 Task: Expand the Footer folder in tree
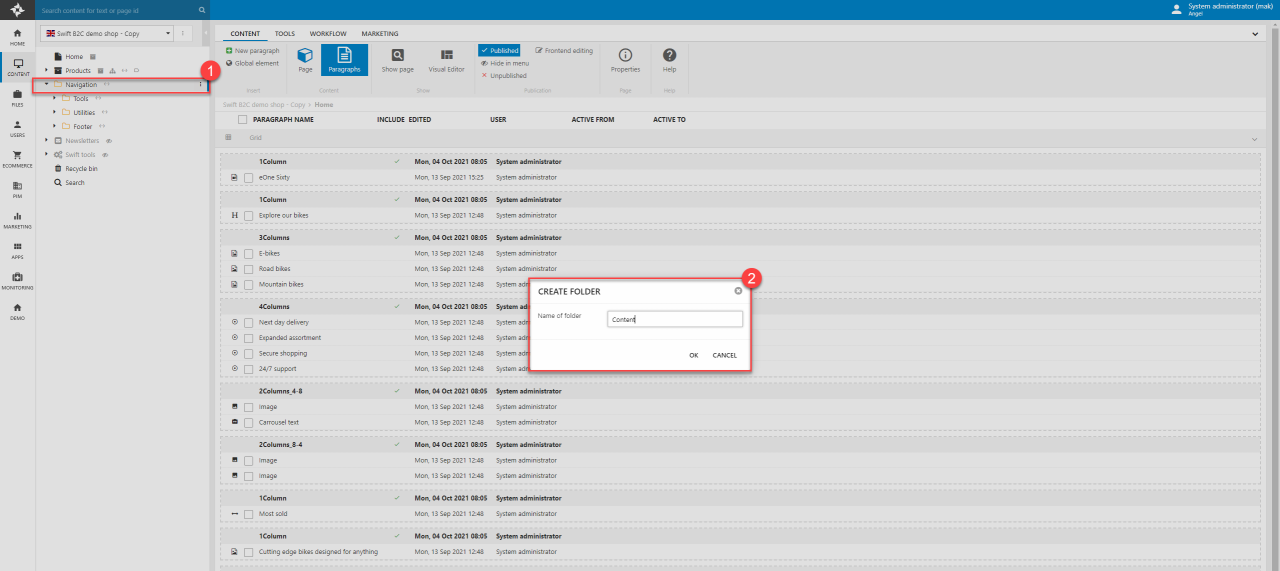(55, 127)
